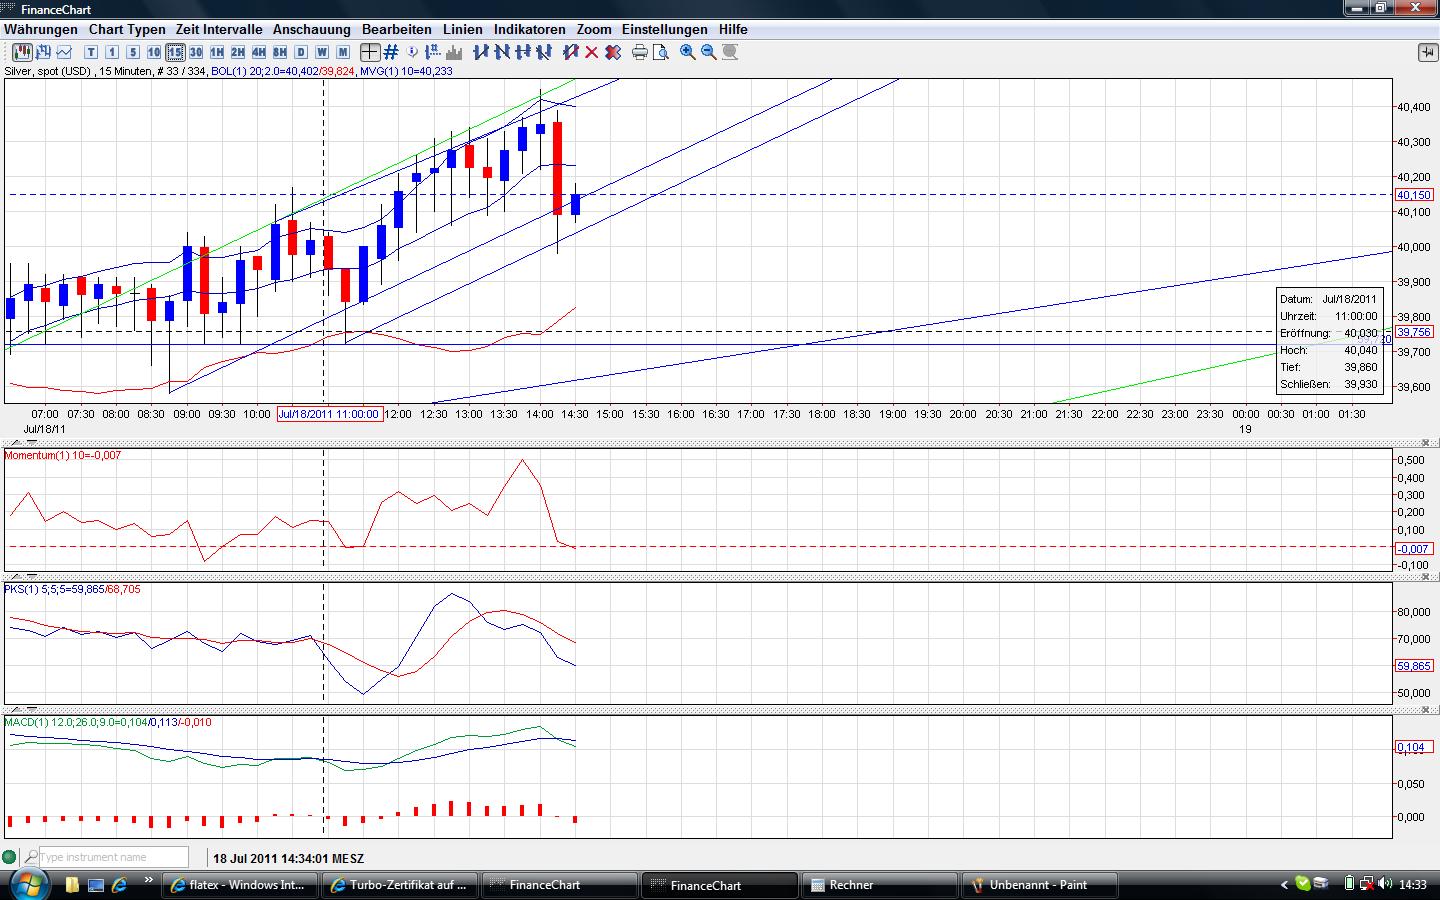This screenshot has height=900, width=1440.
Task: Select the weekly (W) interval button
Action: [322, 52]
